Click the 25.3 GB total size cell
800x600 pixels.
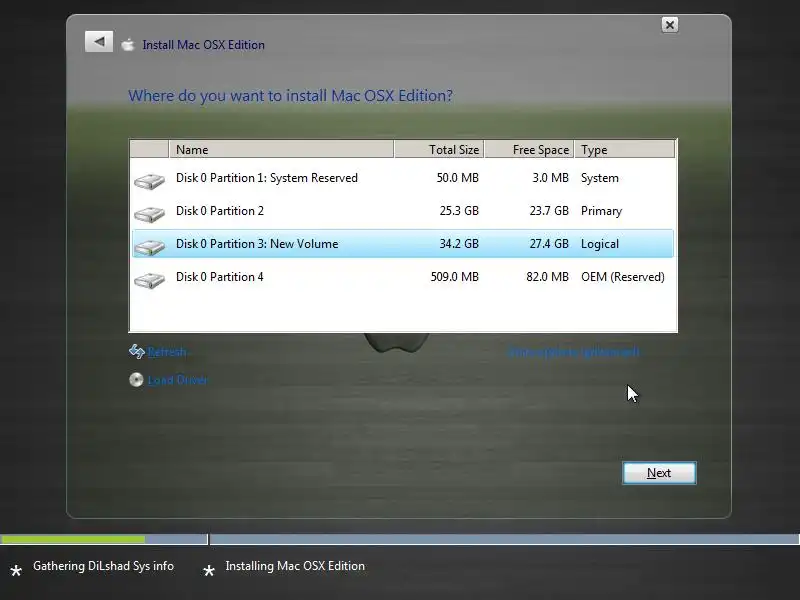[459, 211]
